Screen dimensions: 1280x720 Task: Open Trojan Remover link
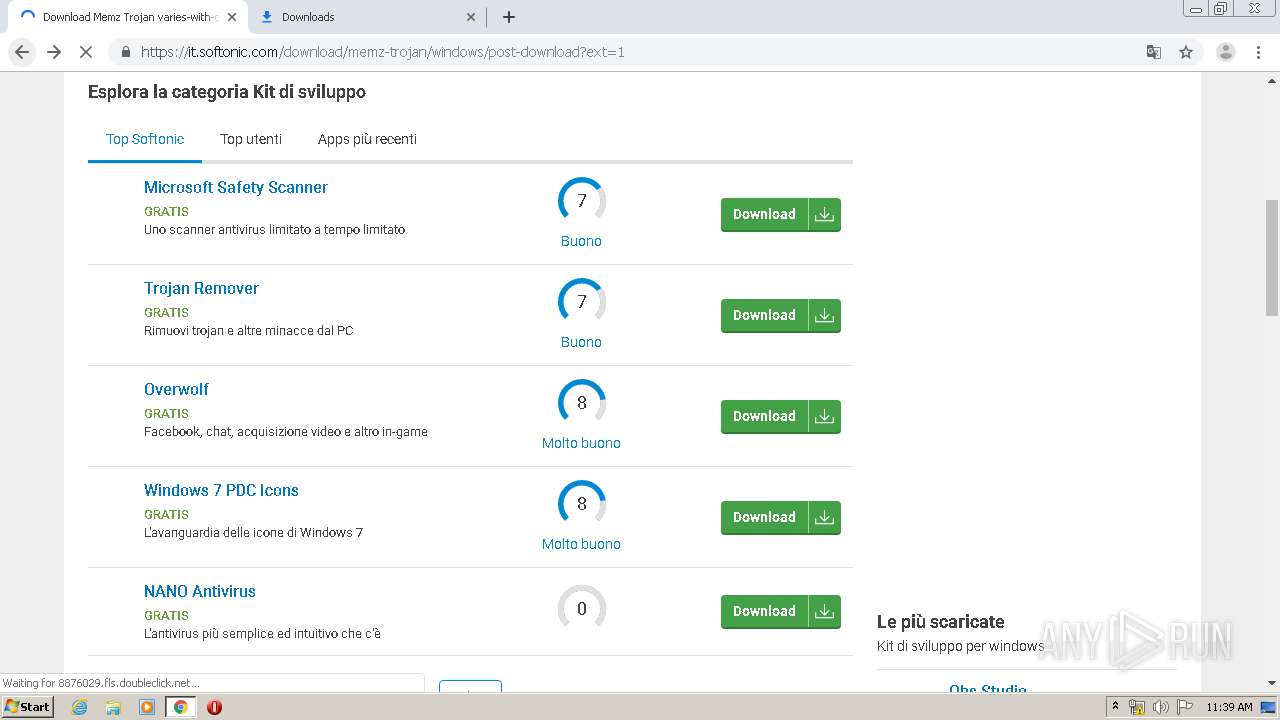[x=201, y=288]
